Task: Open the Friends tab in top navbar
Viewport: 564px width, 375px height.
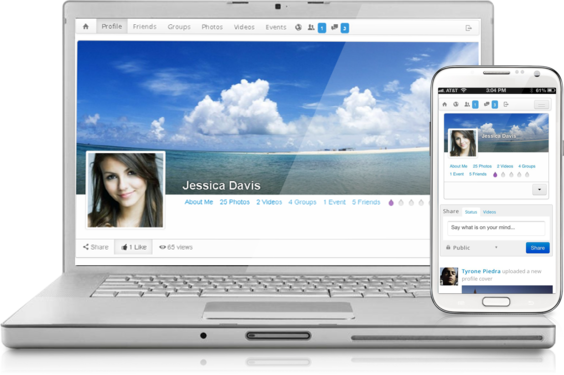Action: [145, 27]
